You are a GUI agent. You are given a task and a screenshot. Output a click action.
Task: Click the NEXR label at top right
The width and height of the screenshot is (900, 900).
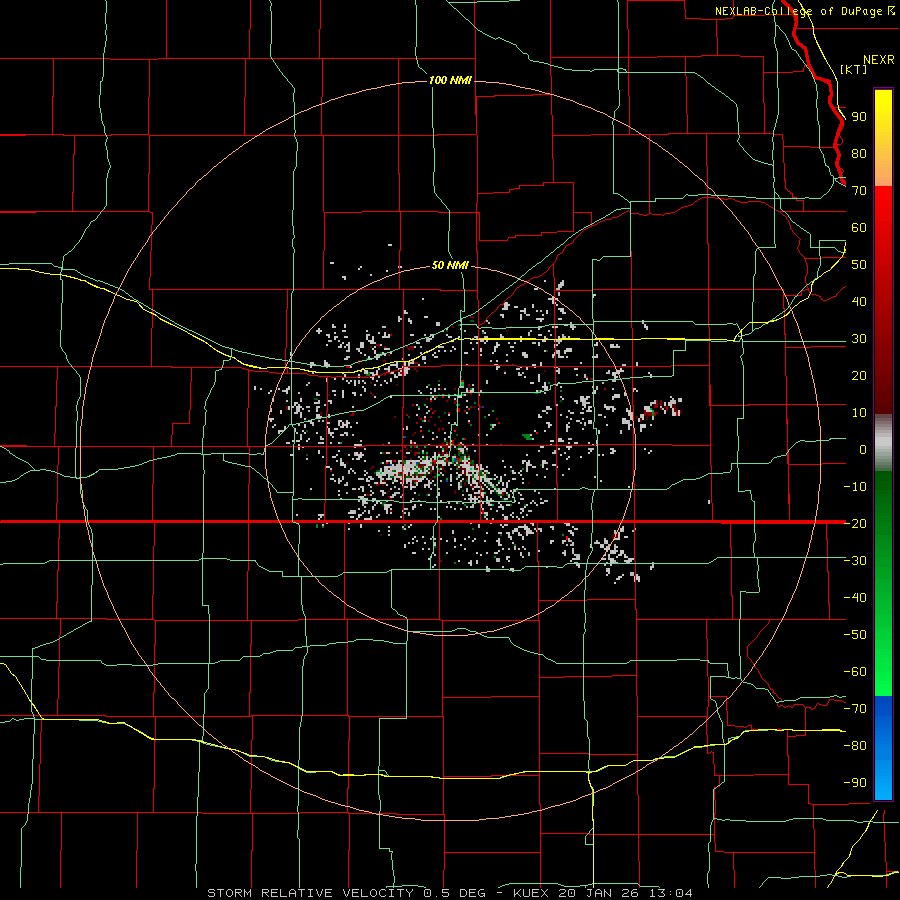click(x=879, y=60)
